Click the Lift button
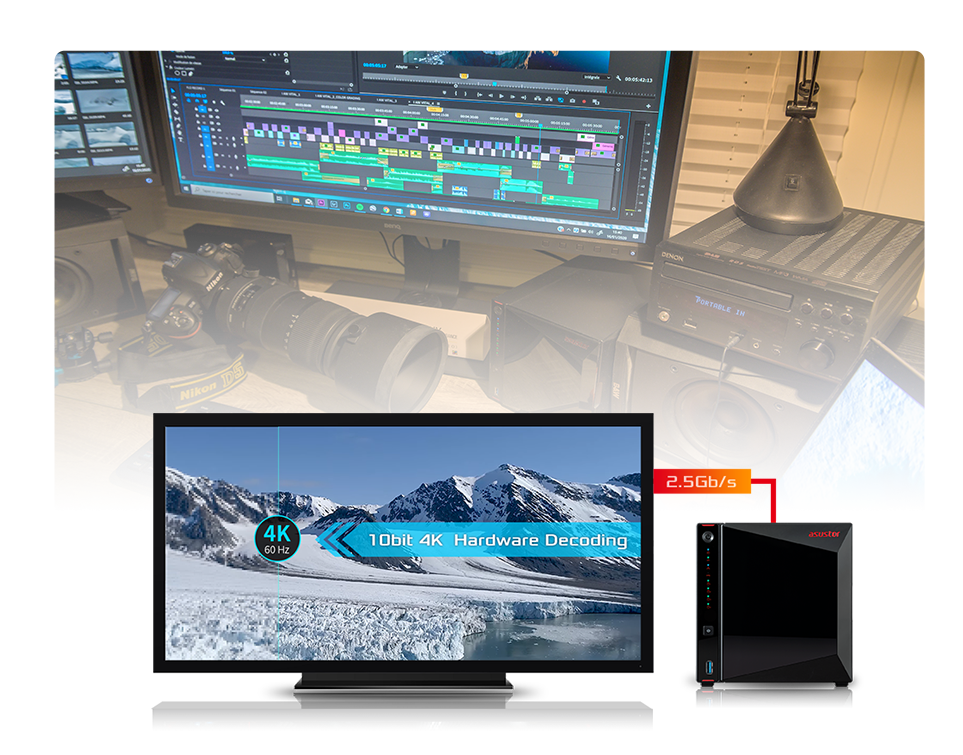 537,99
